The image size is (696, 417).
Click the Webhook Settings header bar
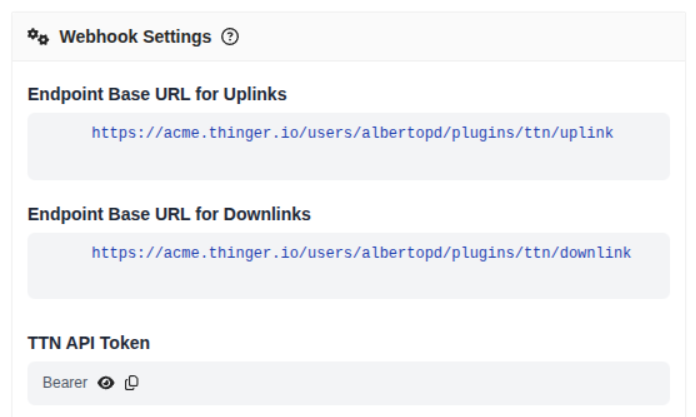point(450,37)
